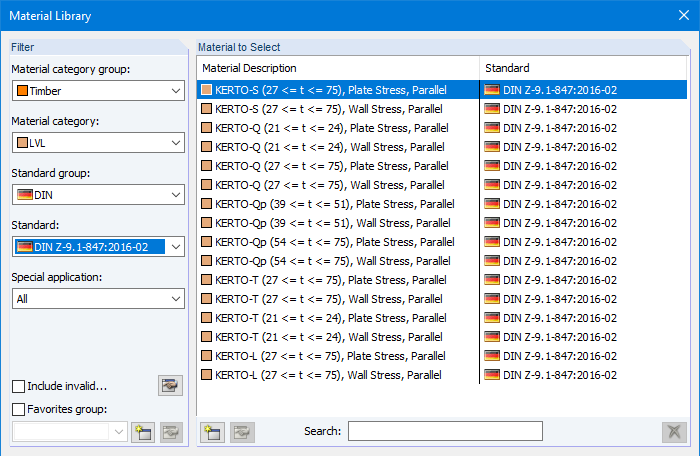The width and height of the screenshot is (700, 456).
Task: Click the Standard column header
Action: (583, 68)
